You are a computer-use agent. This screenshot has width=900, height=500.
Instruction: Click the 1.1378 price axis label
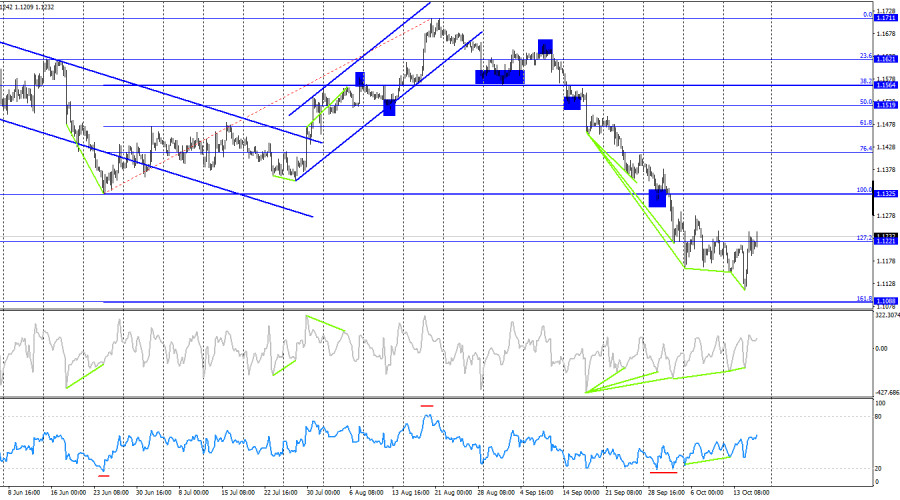coord(886,170)
